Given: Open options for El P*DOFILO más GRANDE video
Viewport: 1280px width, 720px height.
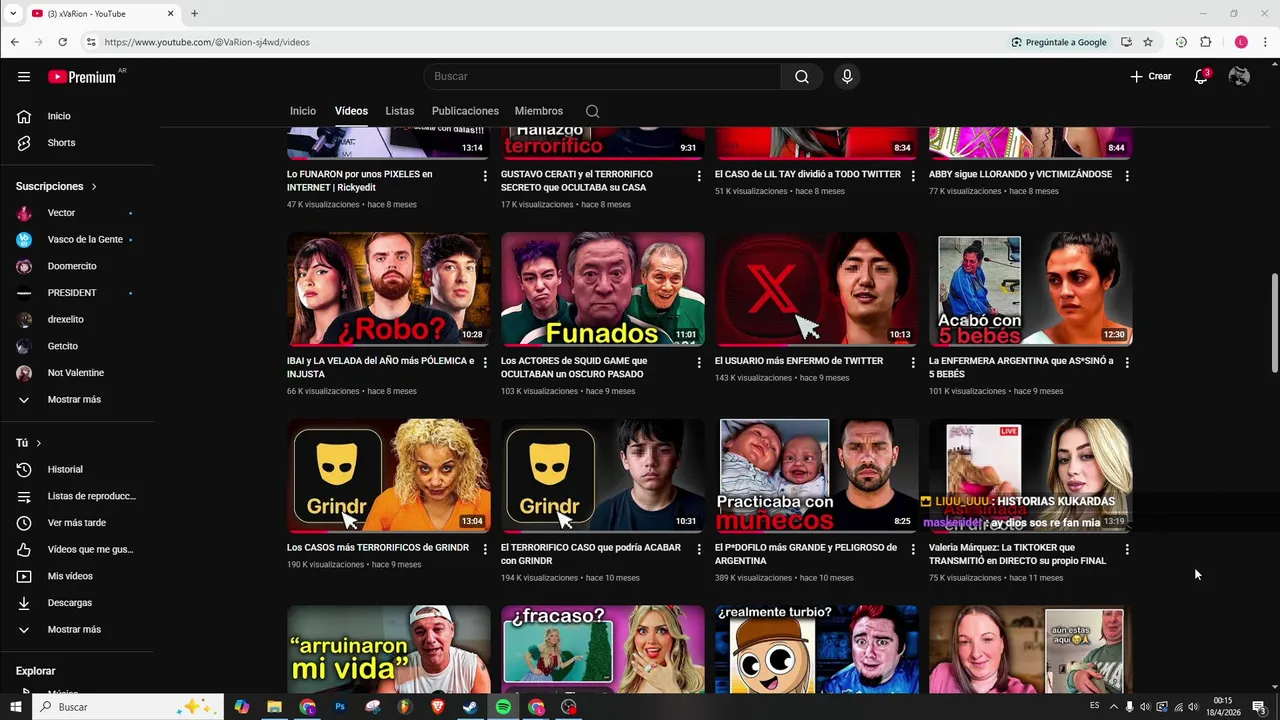Looking at the screenshot, I should [913, 549].
